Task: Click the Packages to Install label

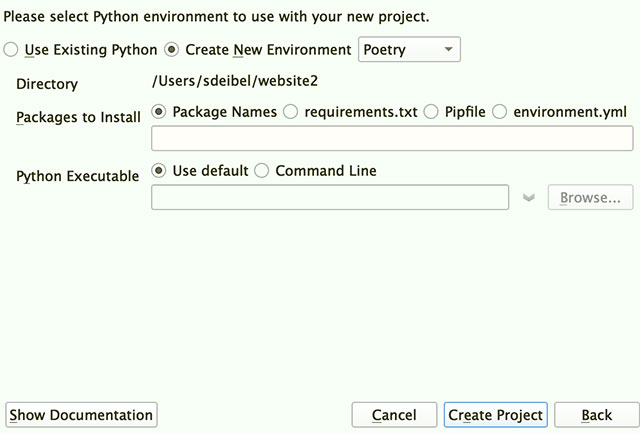Action: coord(78,117)
